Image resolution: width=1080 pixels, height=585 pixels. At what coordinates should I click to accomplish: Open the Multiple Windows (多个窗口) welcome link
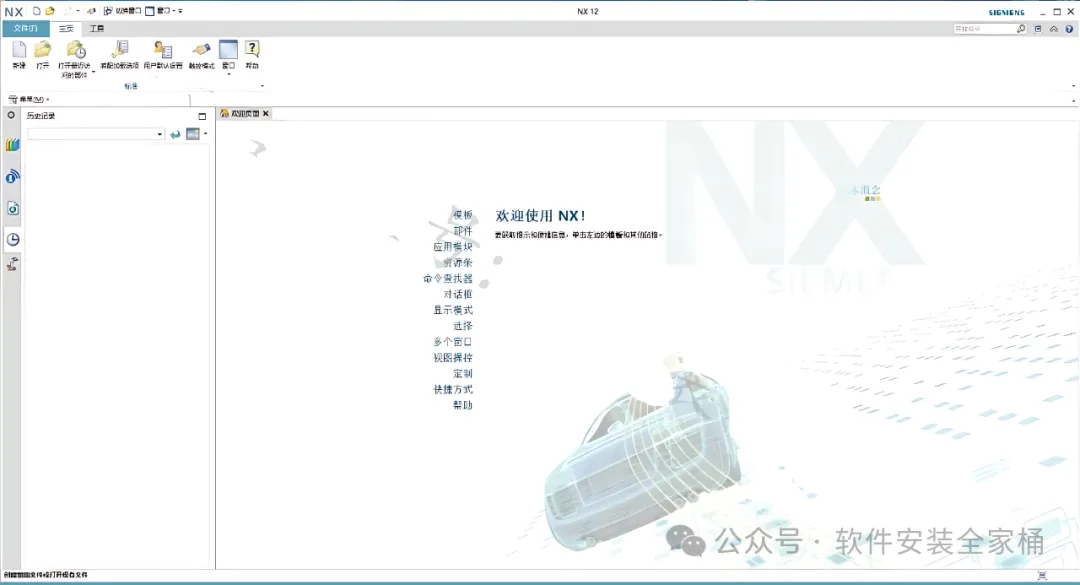(x=453, y=342)
